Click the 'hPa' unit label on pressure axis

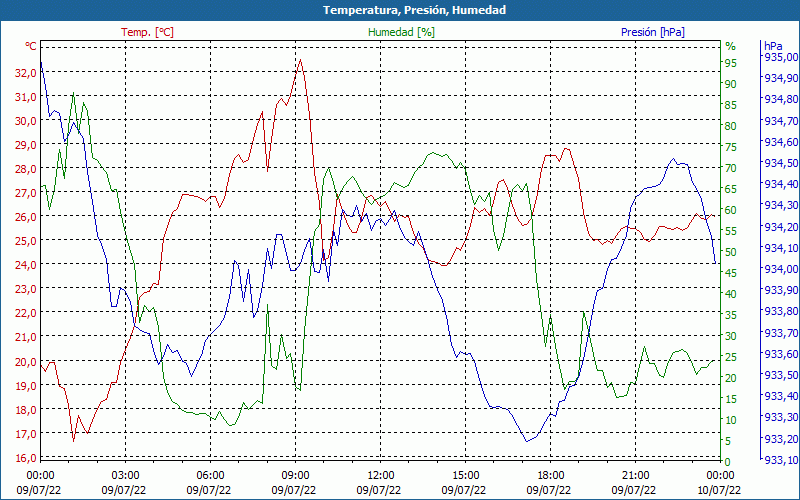click(773, 46)
